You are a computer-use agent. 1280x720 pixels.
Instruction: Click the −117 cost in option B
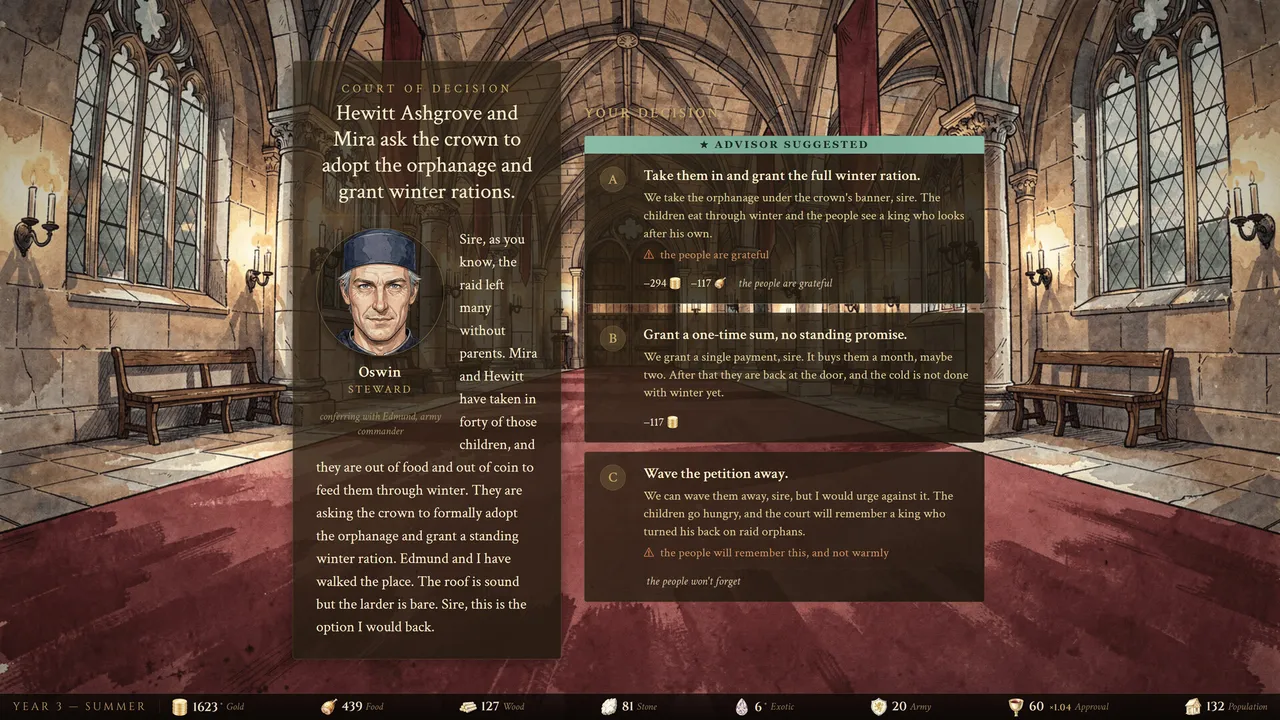coord(654,422)
